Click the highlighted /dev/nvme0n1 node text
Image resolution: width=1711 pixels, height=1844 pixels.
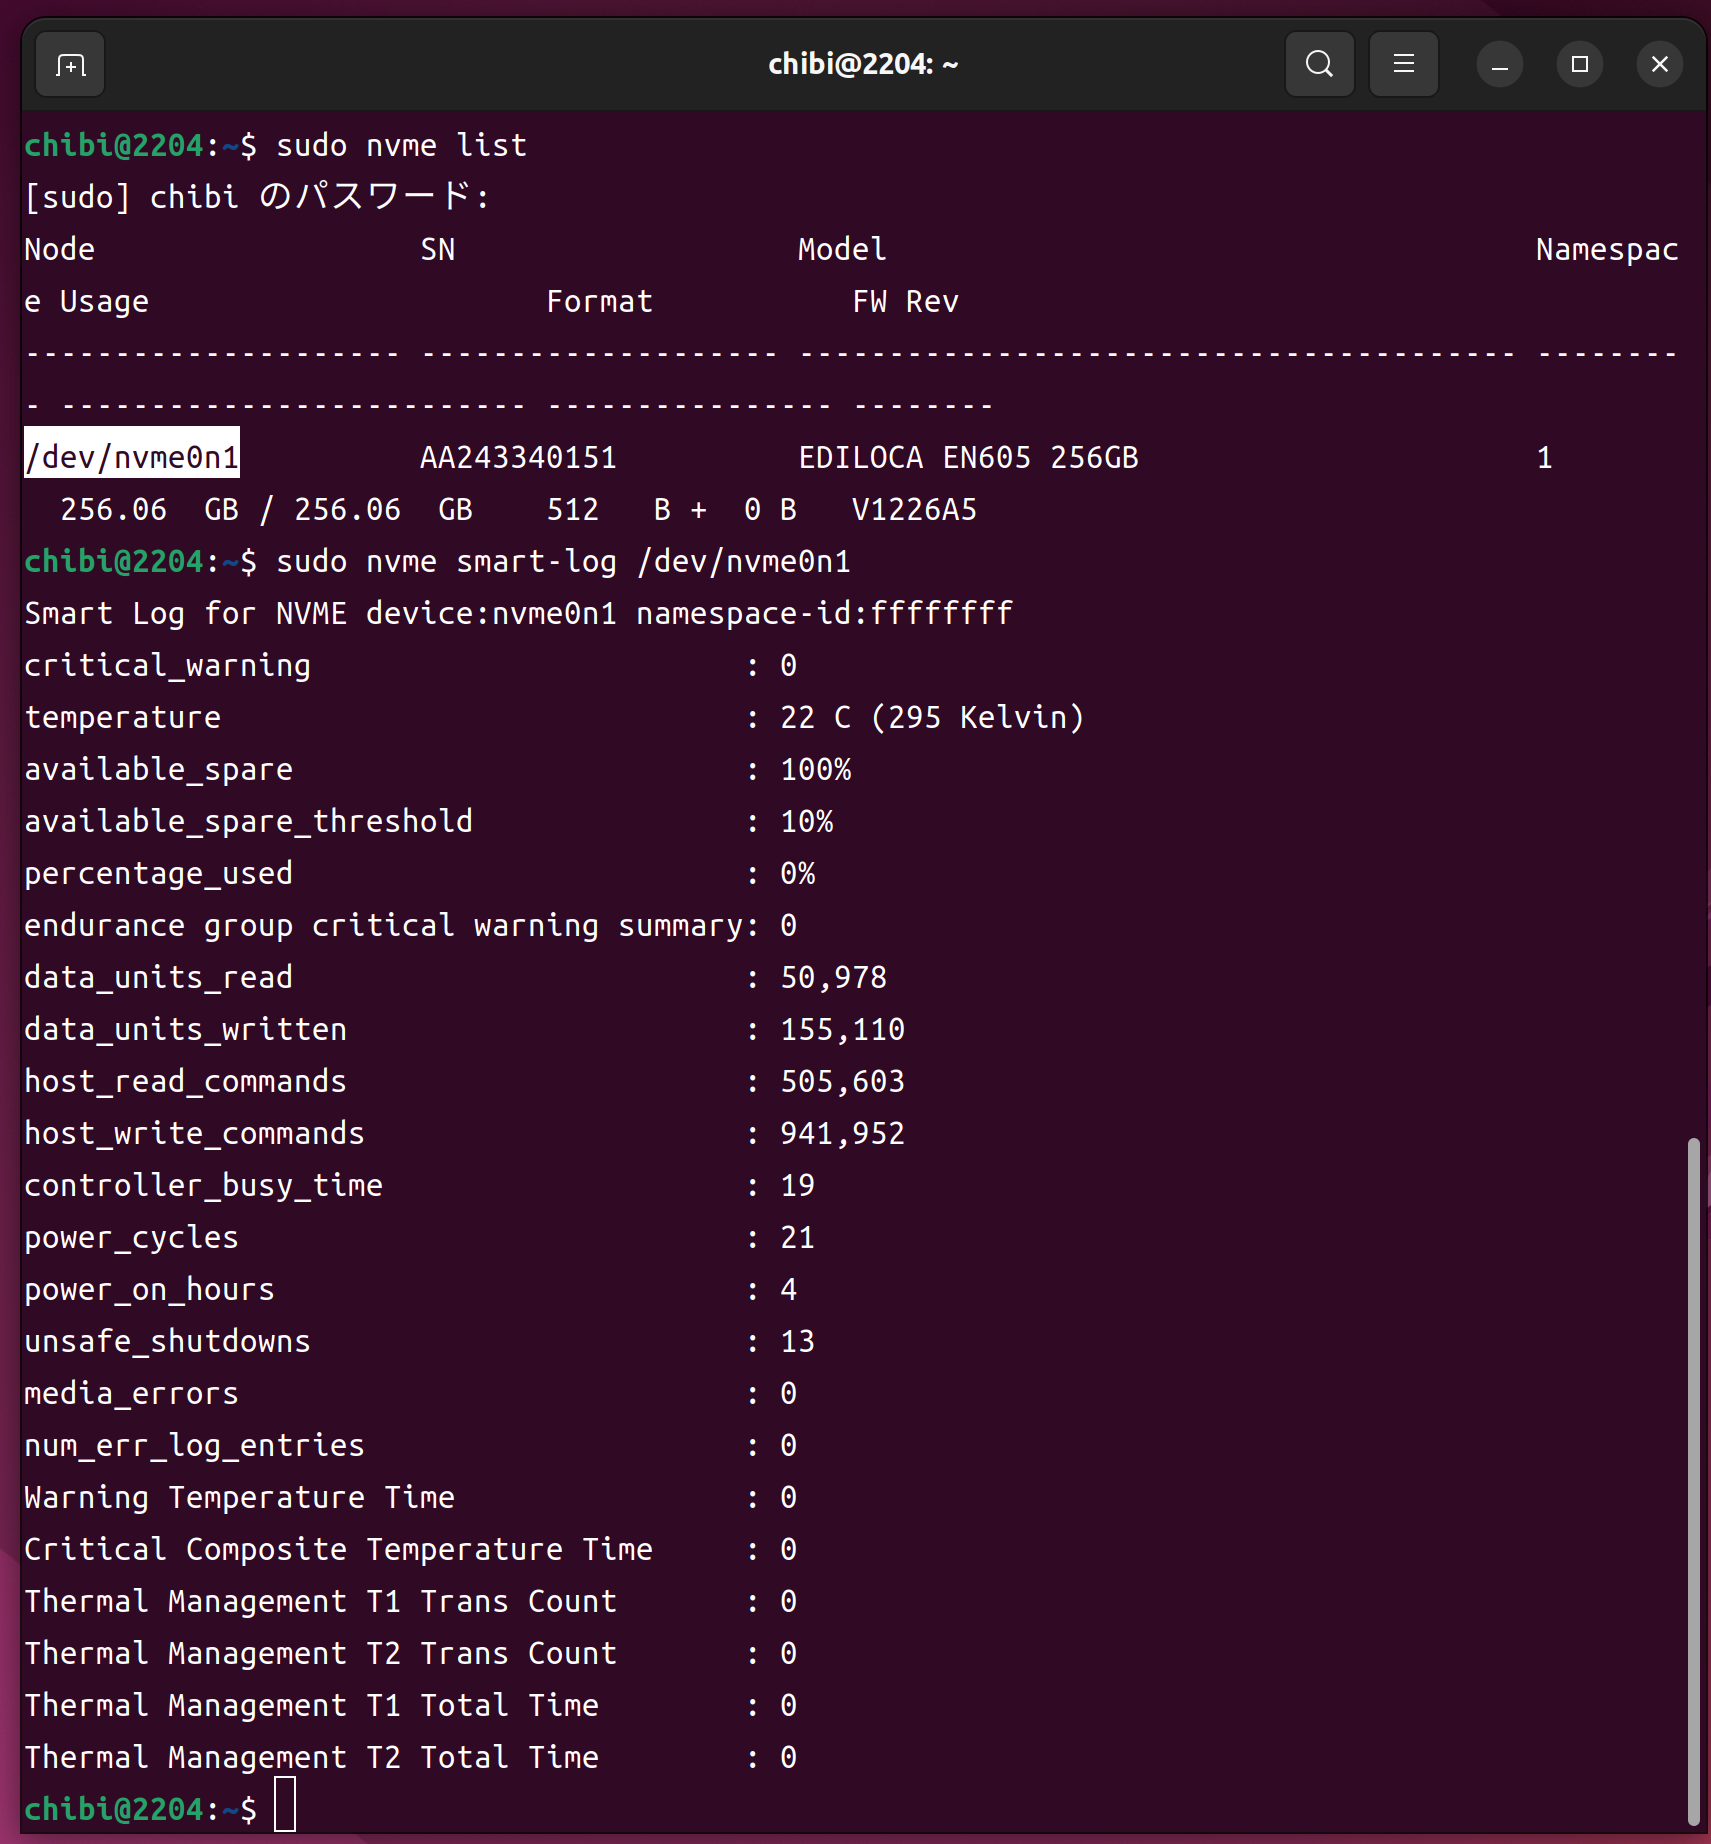pyautogui.click(x=132, y=458)
